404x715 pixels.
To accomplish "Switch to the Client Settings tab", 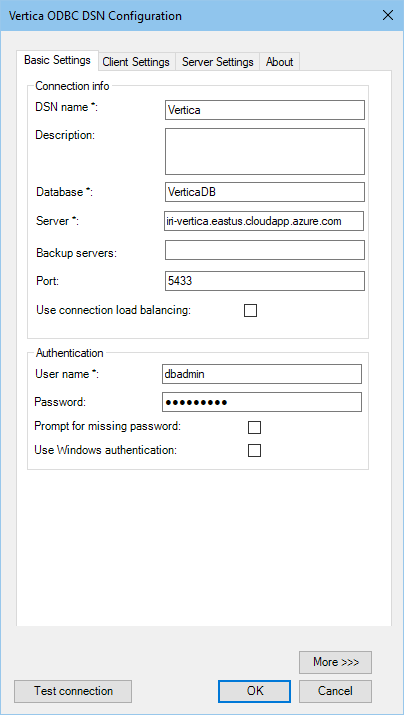I will pyautogui.click(x=136, y=62).
